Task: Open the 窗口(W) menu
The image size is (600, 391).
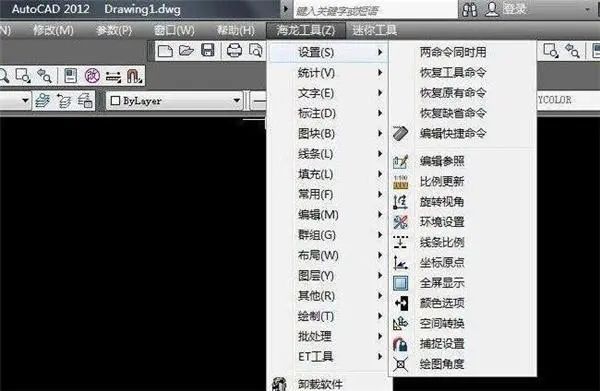Action: point(174,30)
